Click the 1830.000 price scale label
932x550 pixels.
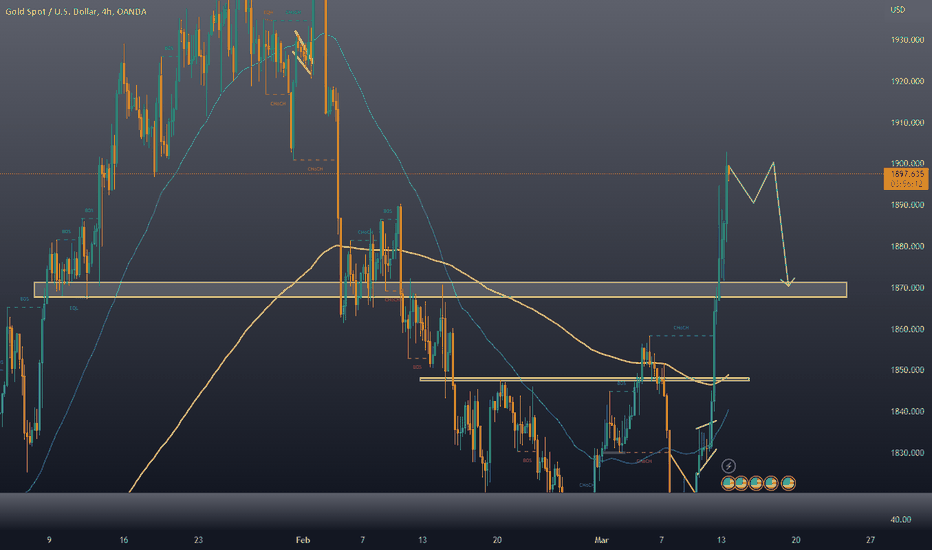[x=907, y=452]
